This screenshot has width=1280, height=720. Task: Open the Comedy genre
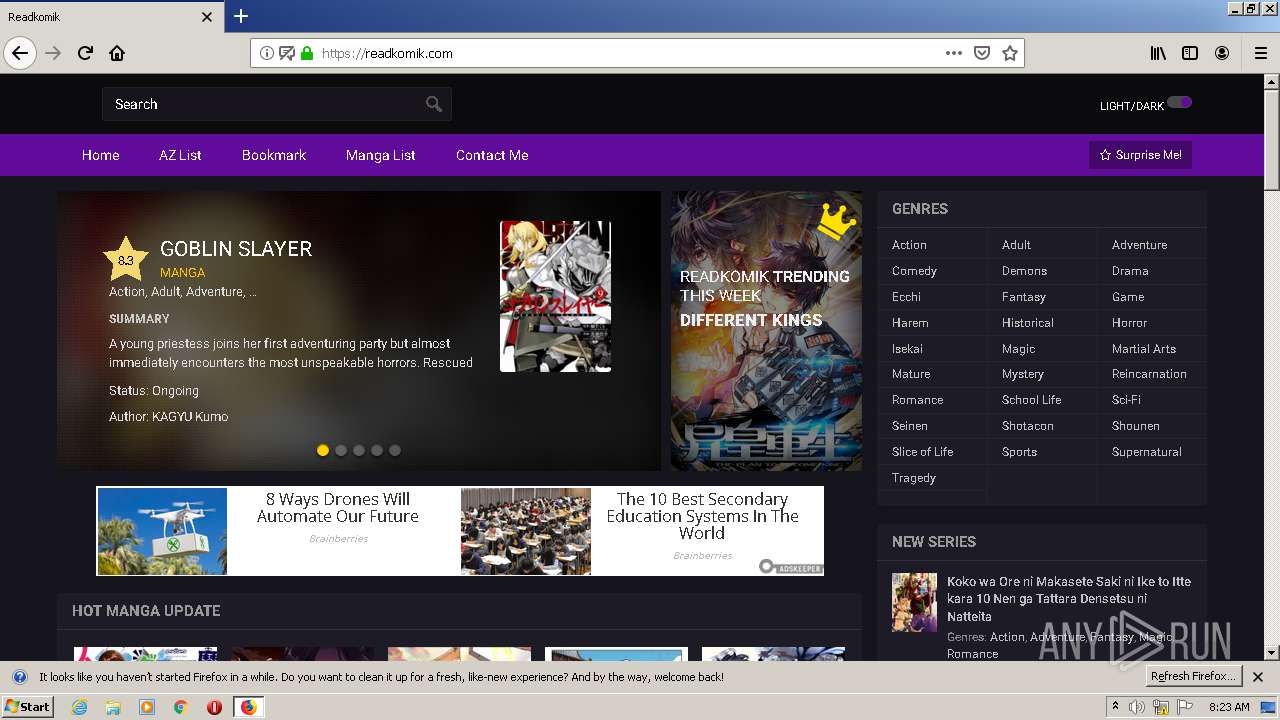coord(914,271)
